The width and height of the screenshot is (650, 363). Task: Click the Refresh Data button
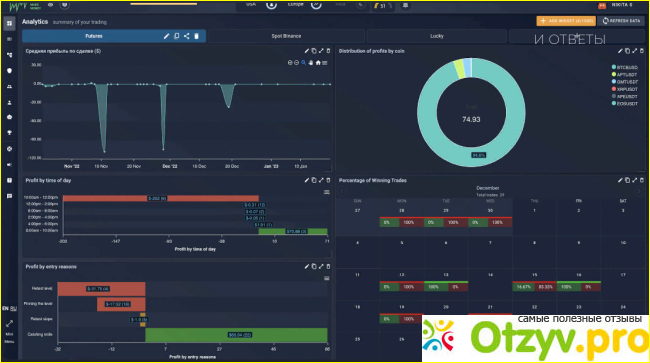(621, 21)
